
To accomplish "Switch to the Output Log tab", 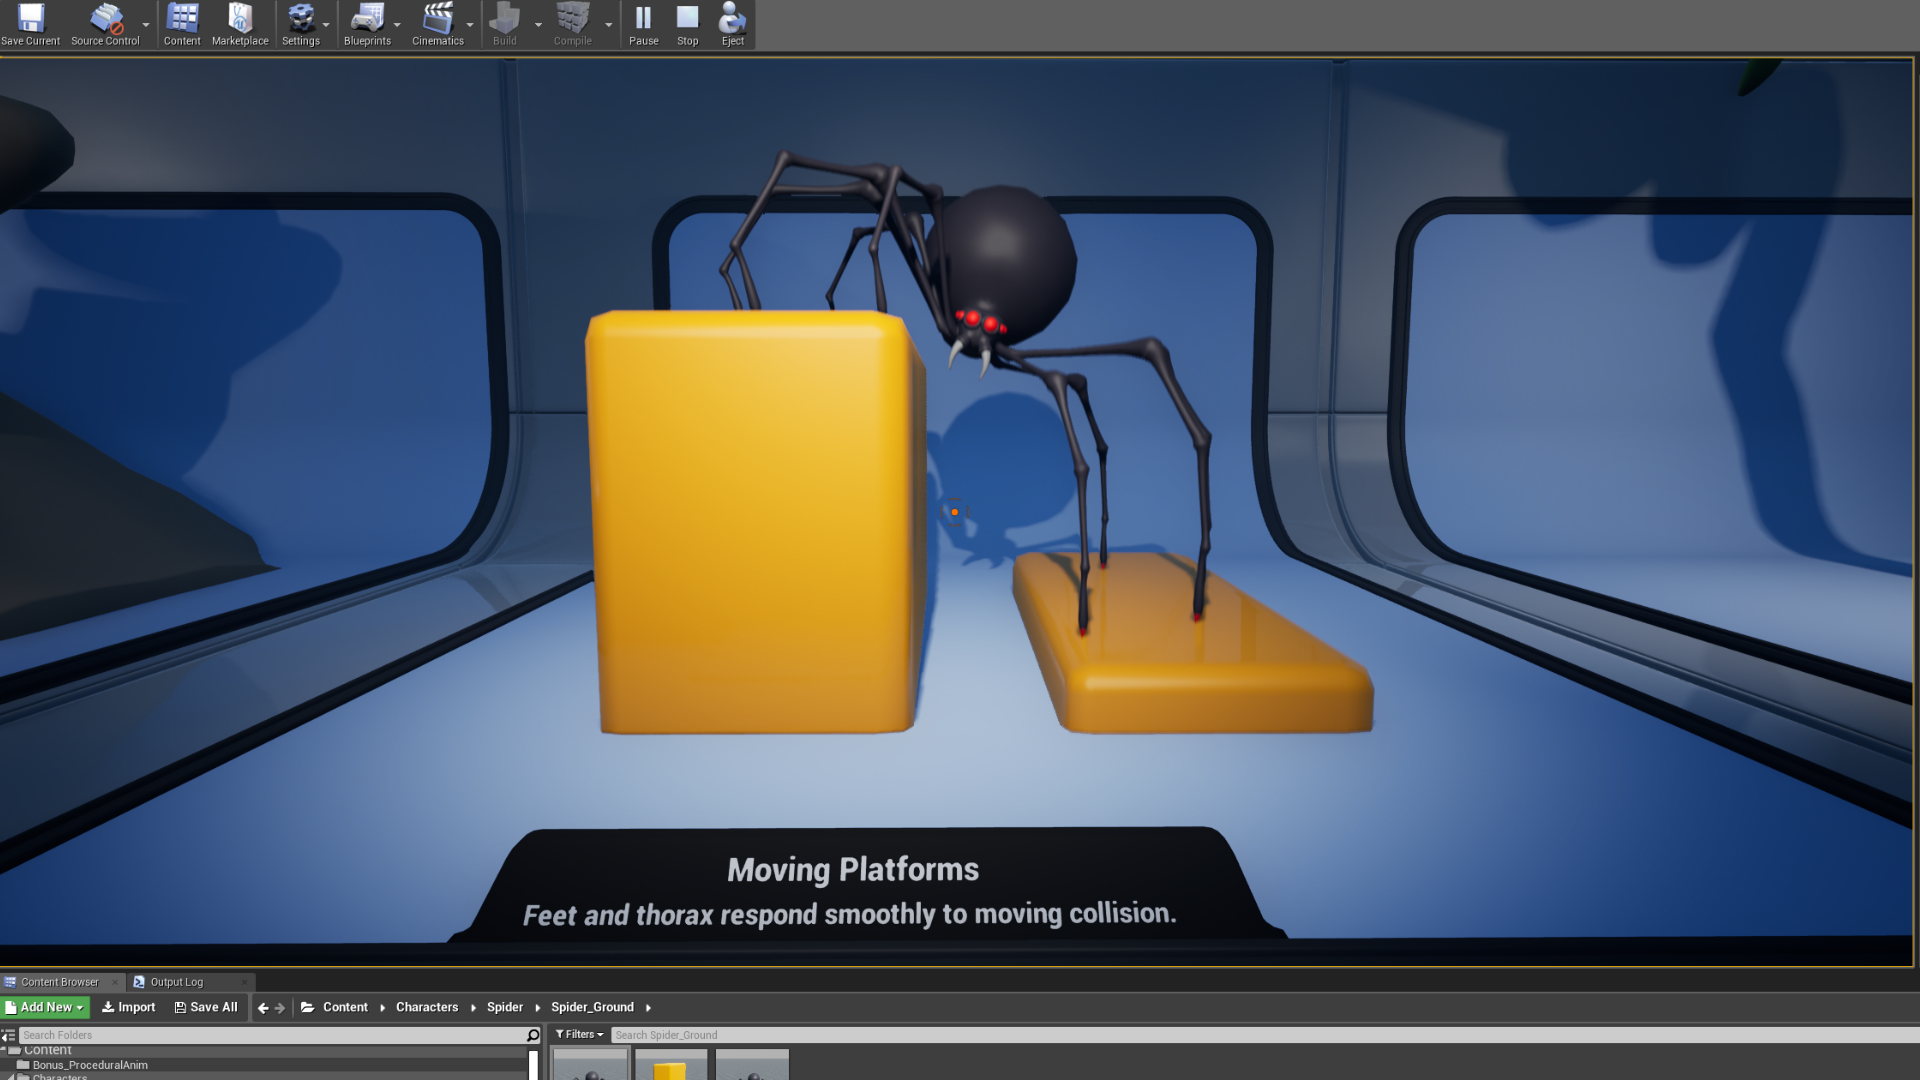I will 176,982.
